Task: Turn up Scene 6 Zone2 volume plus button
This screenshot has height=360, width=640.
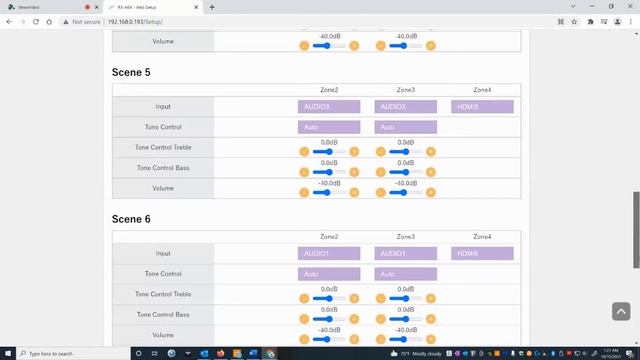Action: (x=354, y=339)
